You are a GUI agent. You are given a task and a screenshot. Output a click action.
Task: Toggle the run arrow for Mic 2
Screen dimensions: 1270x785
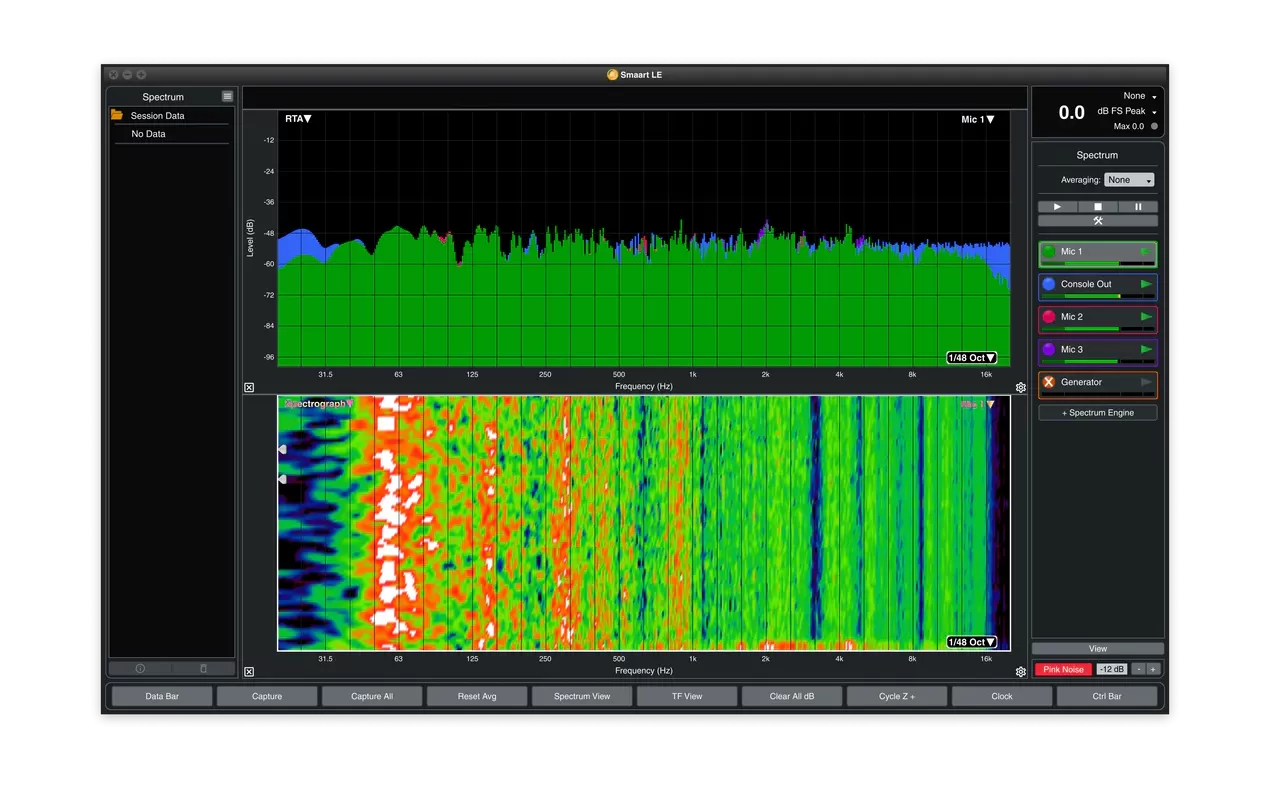tap(1146, 317)
